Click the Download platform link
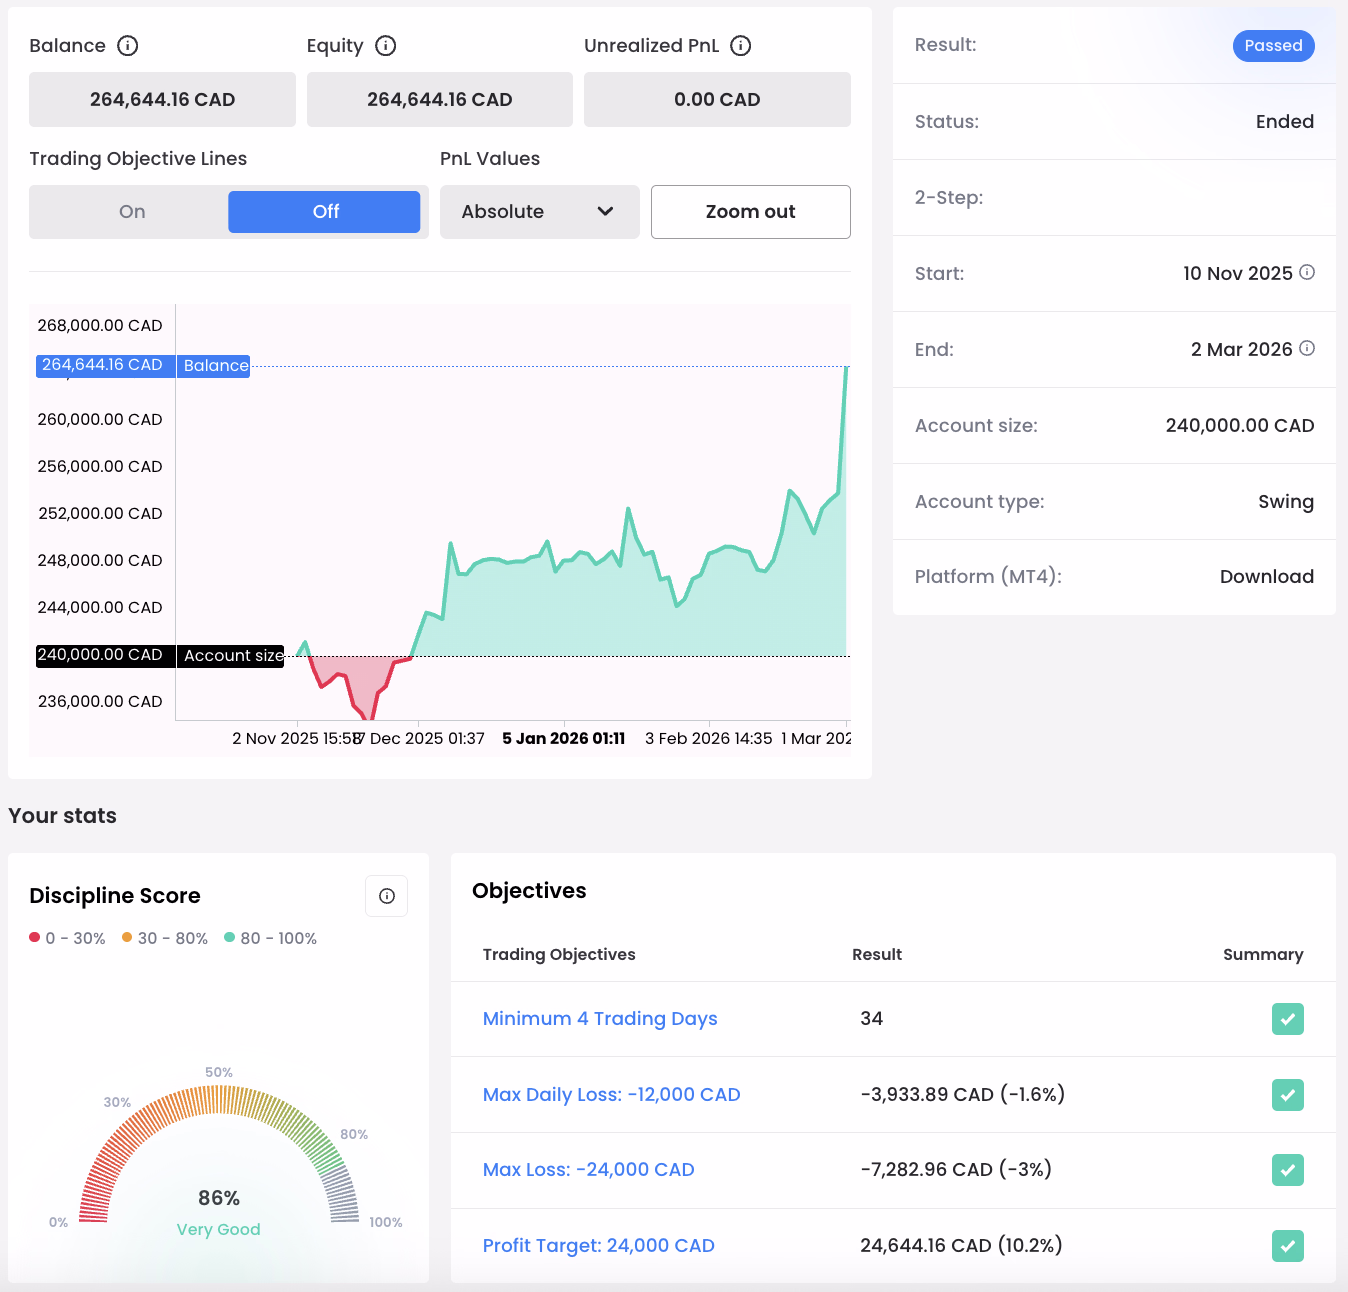1348x1292 pixels. point(1267,577)
